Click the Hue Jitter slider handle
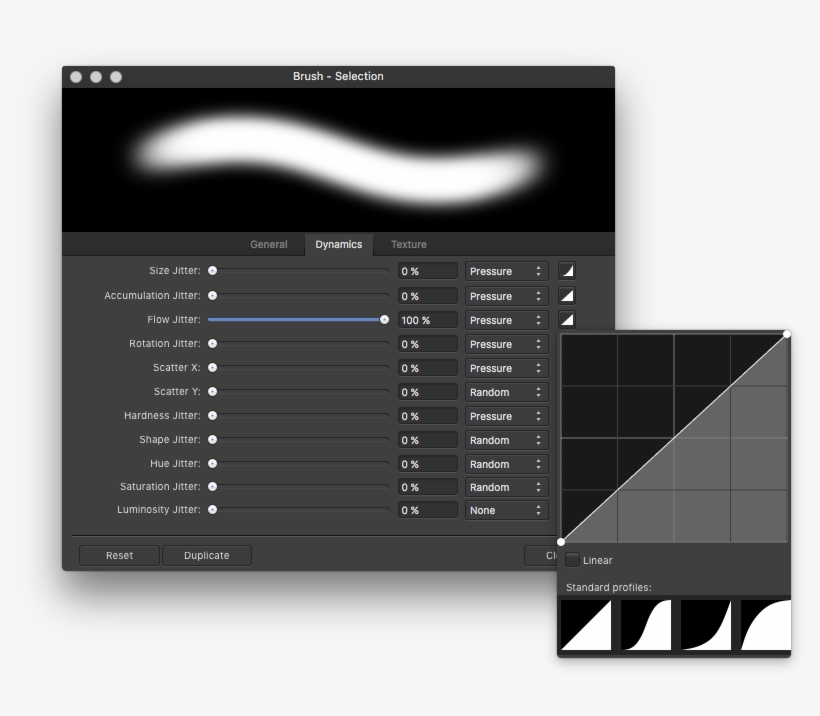 coord(212,463)
